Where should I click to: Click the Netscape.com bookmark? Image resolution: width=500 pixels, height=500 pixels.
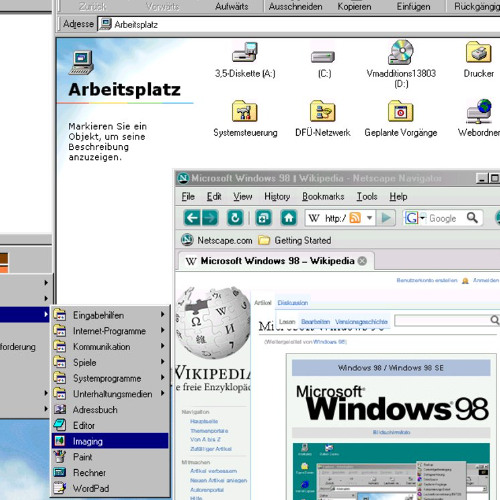(217, 240)
